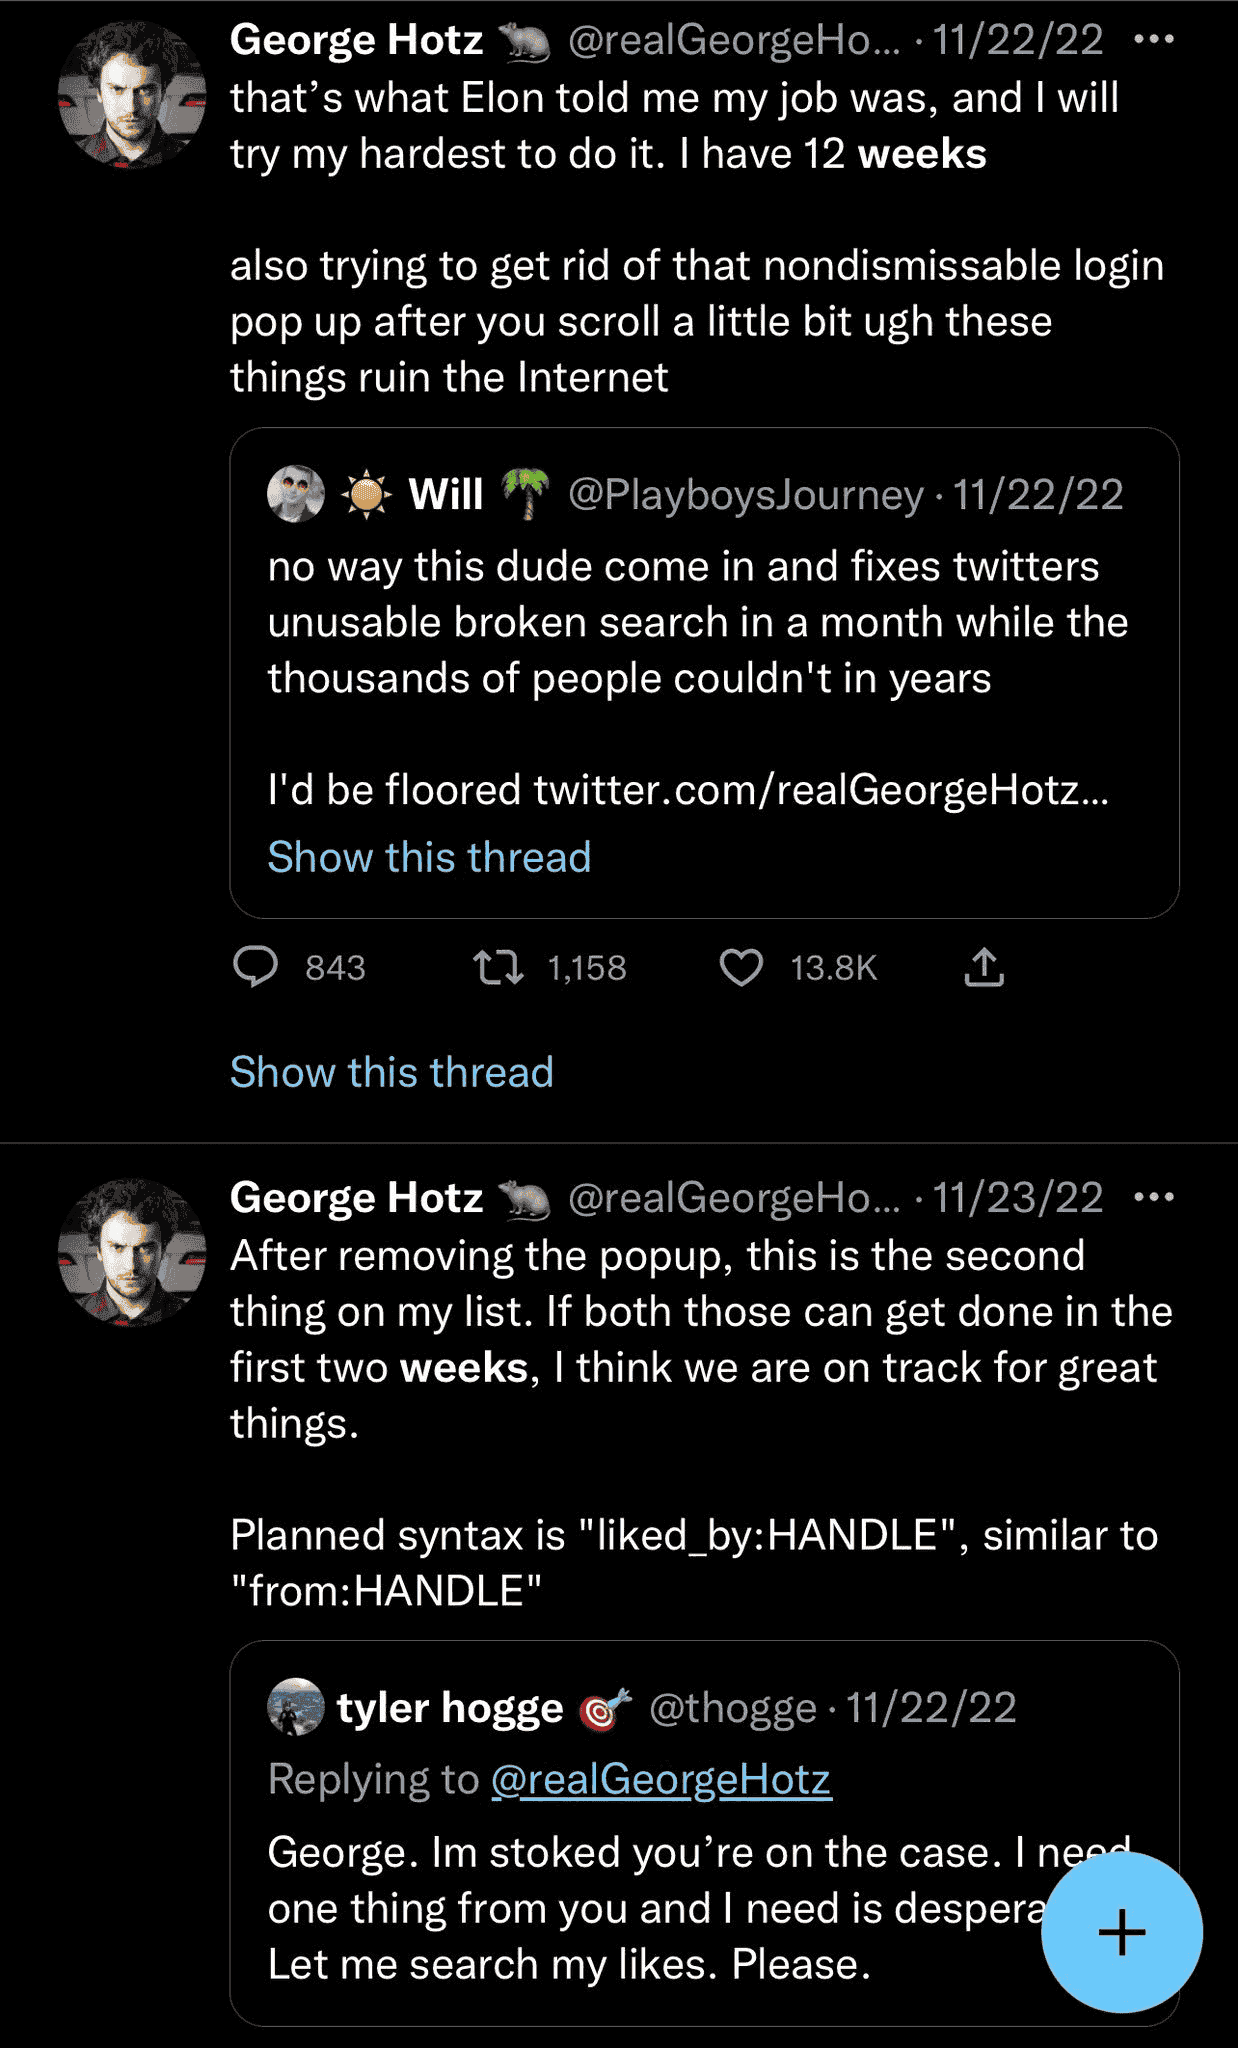Open George Hotz name on first tweet

click(x=356, y=40)
